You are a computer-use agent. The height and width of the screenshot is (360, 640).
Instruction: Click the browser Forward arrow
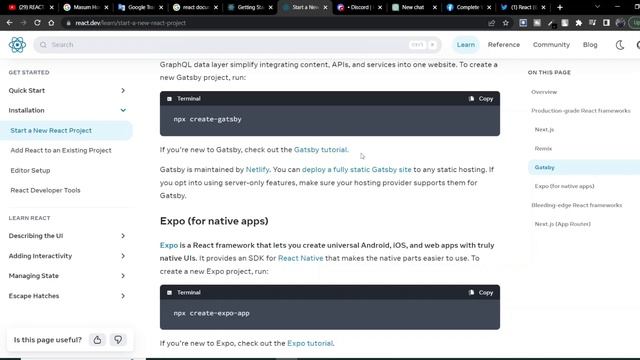23,23
